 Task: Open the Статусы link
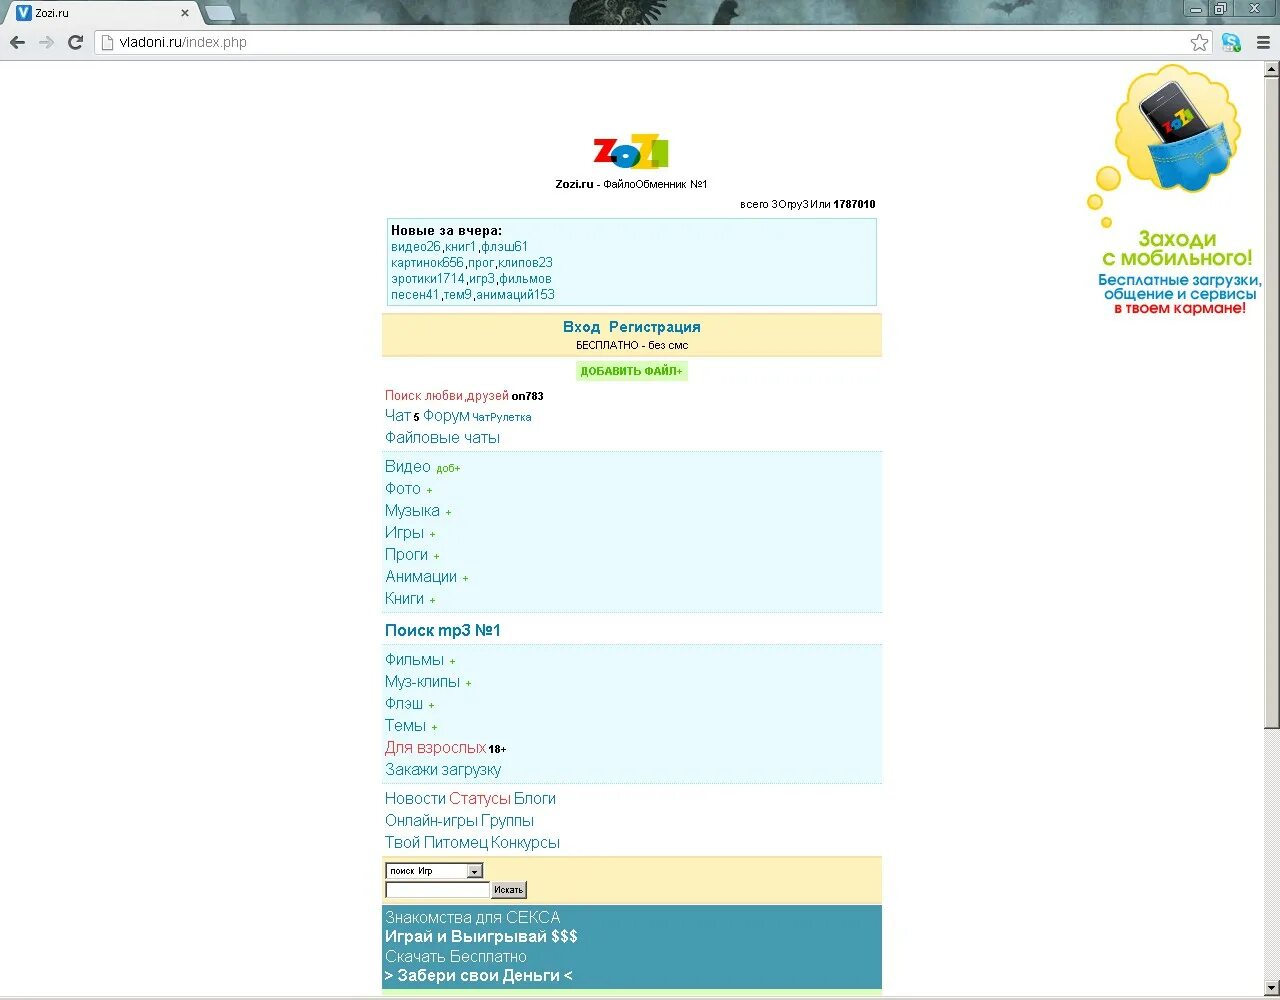point(480,798)
